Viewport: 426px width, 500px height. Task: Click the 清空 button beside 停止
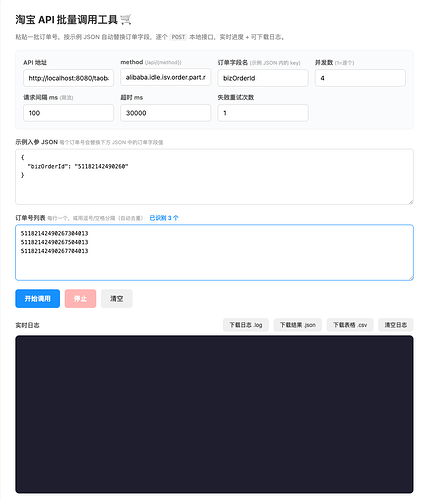117,298
